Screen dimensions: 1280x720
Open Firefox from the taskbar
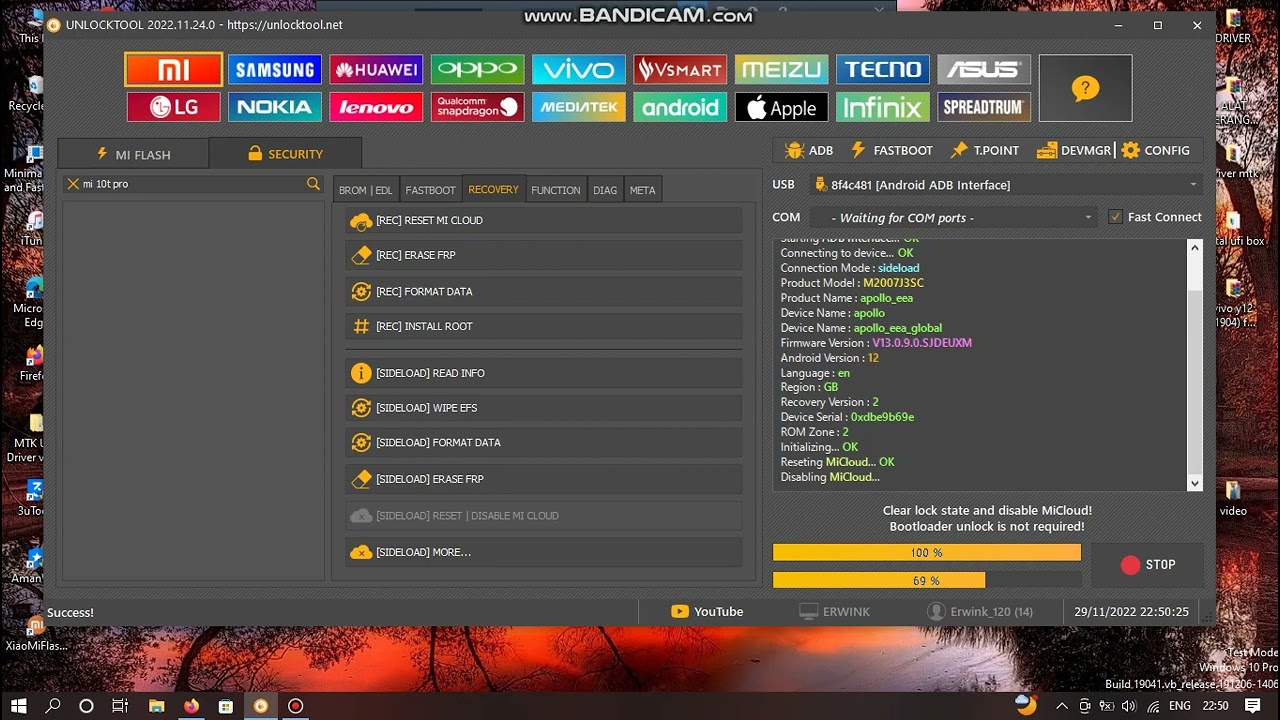click(191, 706)
